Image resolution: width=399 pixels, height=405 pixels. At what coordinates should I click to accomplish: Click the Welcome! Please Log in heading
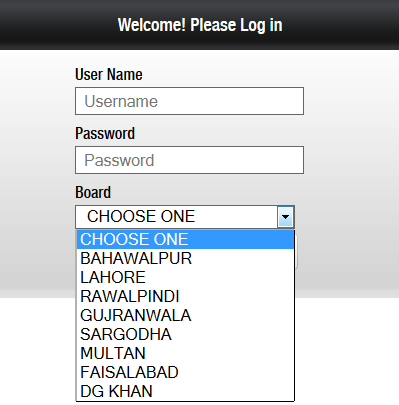point(200,25)
